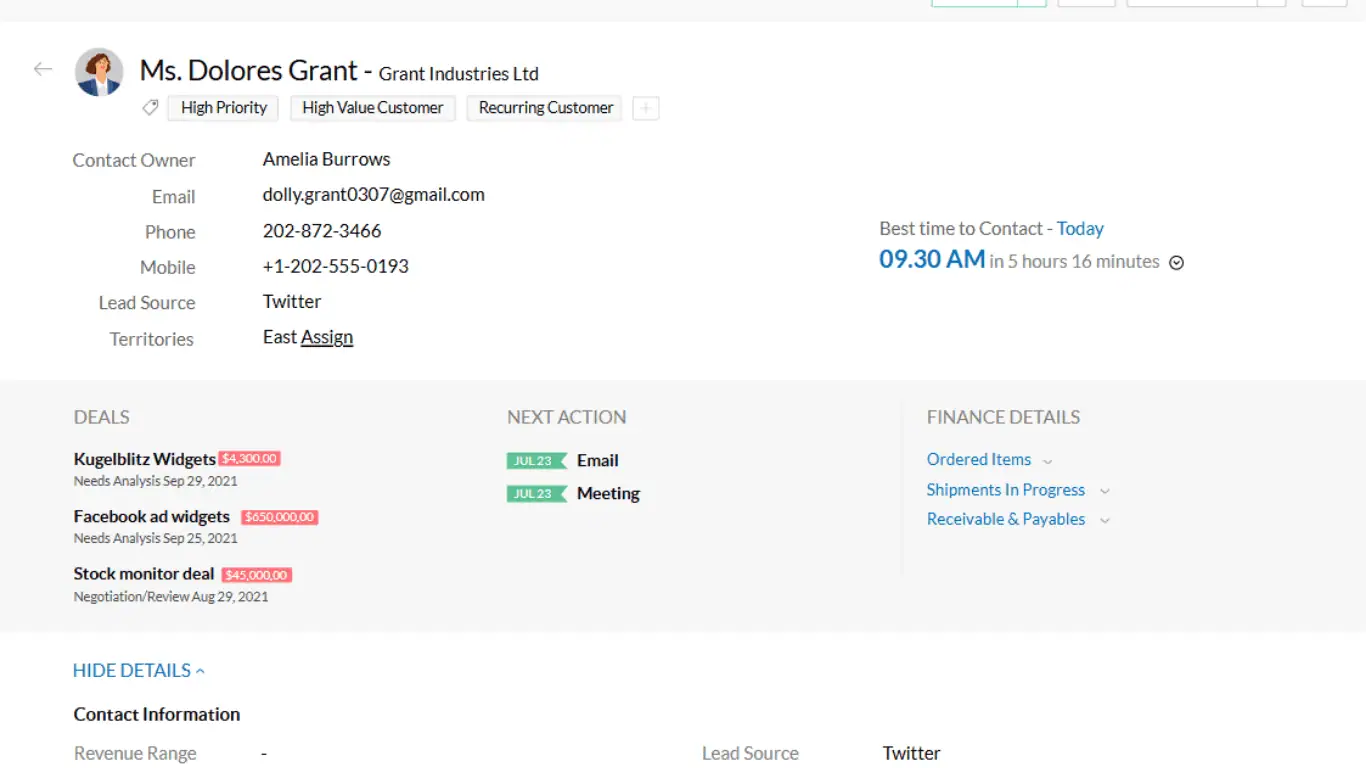Open the Stock monitor deal
Viewport: 1366px width, 768px height.
coord(143,574)
